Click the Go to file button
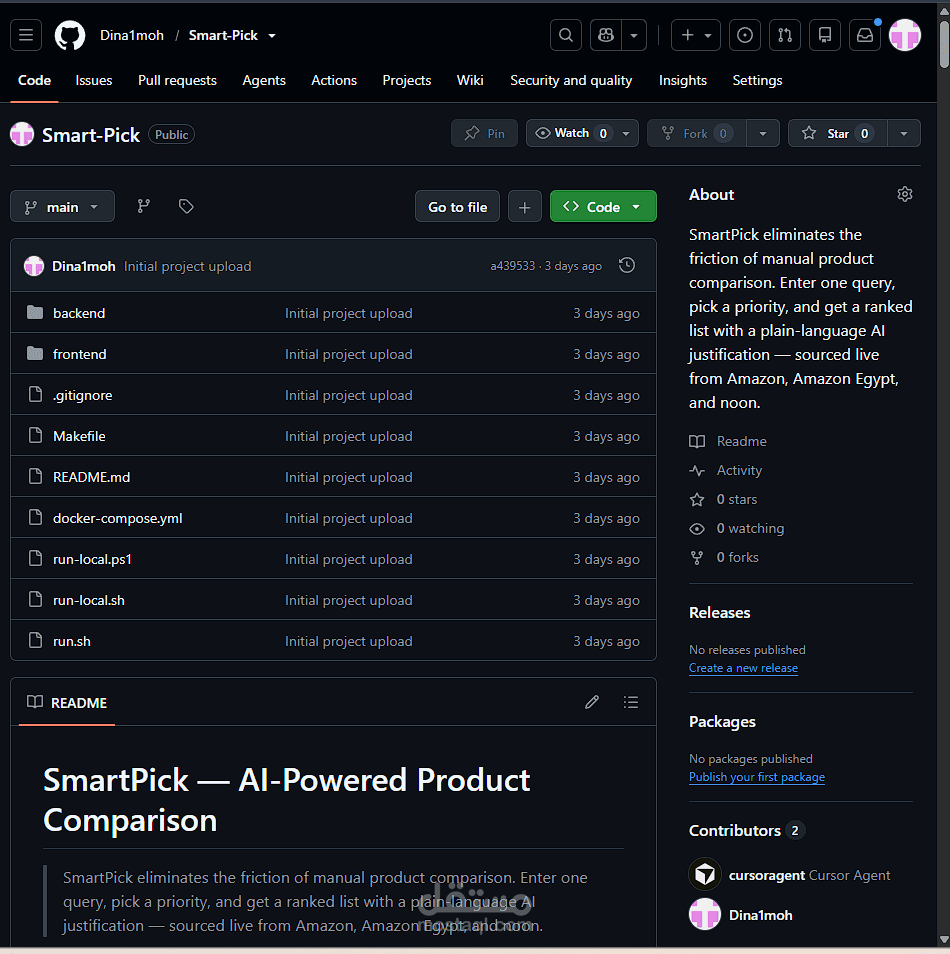Screen dimensions: 950x954 458,207
